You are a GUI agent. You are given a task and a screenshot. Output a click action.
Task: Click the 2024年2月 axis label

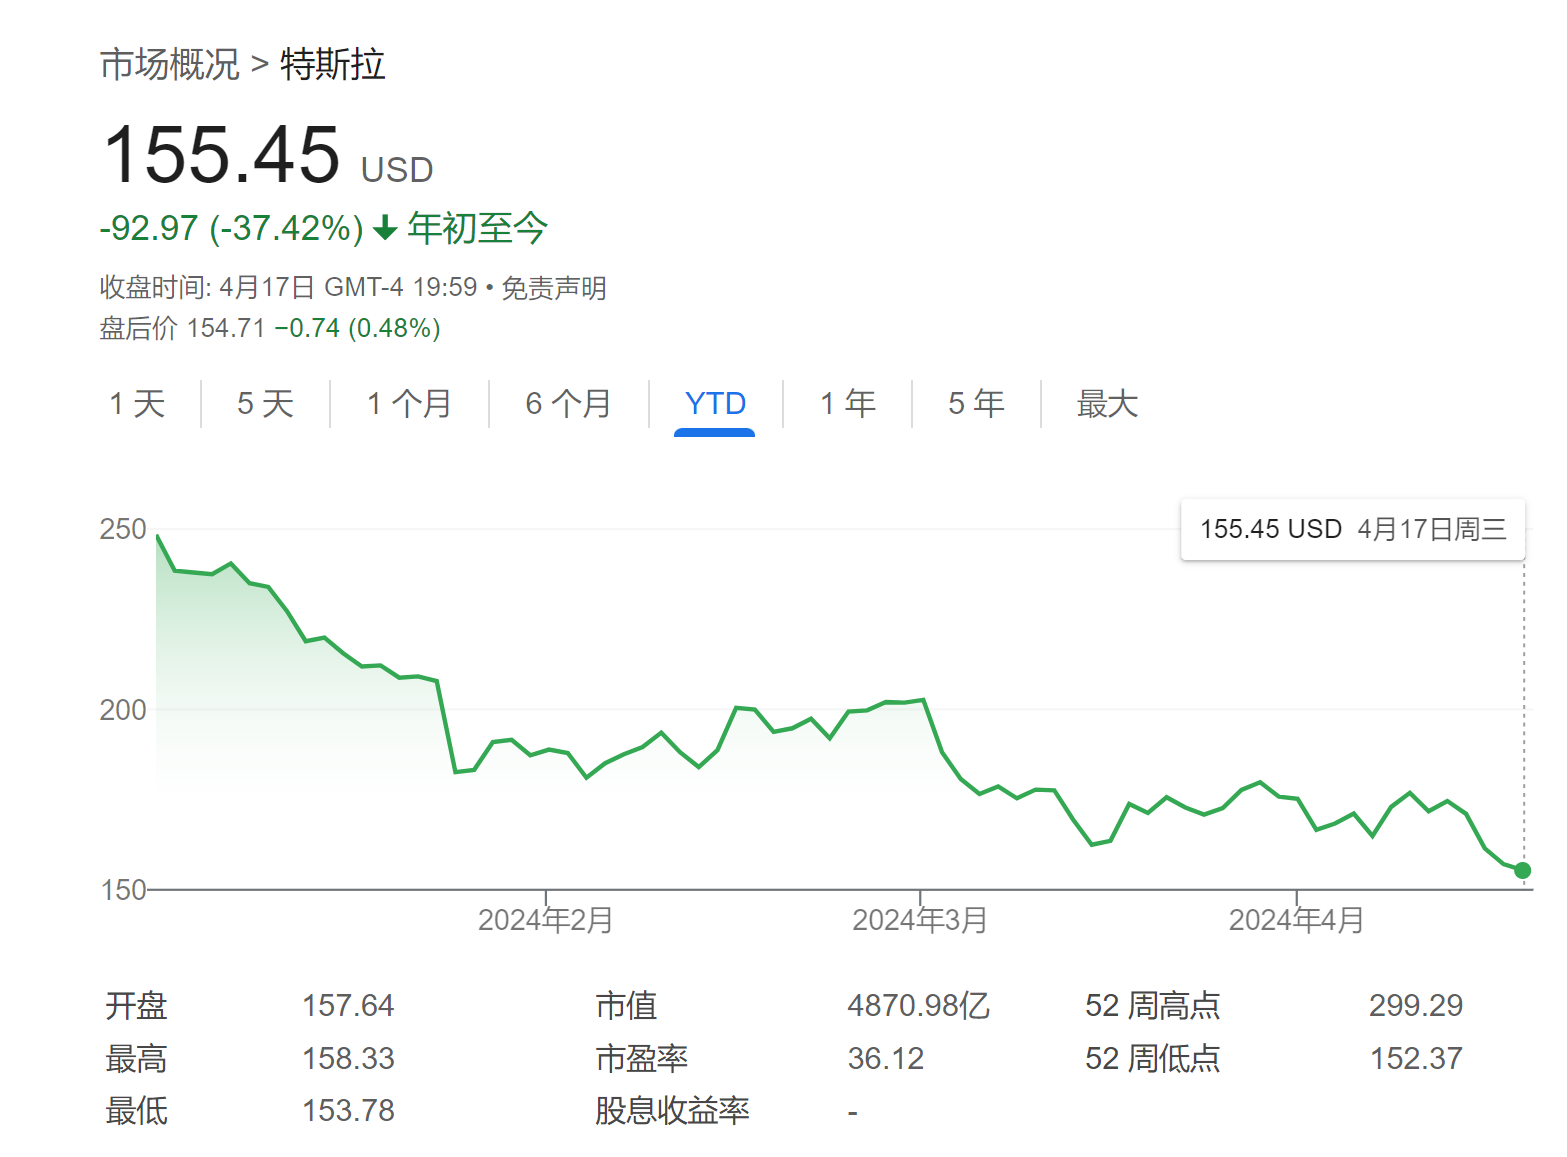(546, 920)
